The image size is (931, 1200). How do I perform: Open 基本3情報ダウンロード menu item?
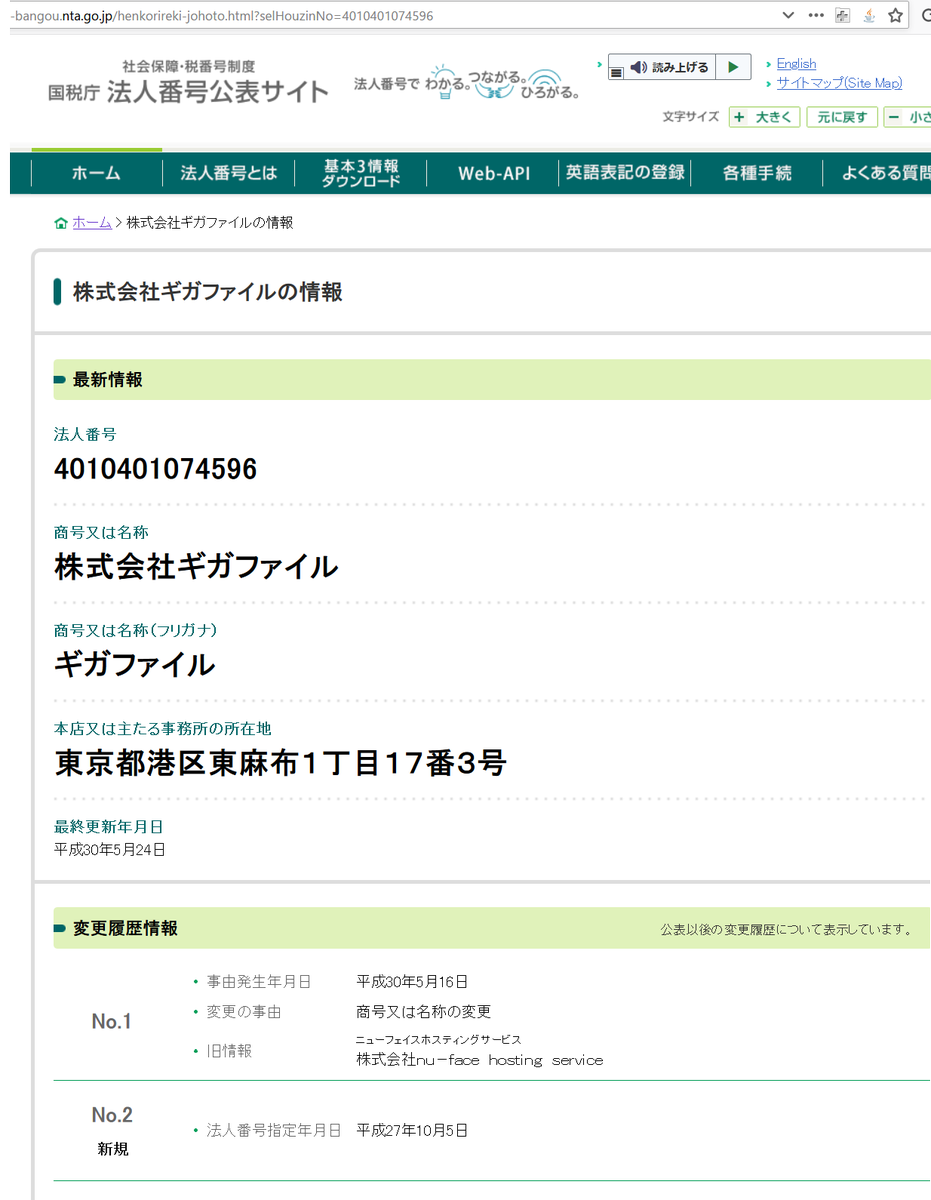[361, 173]
